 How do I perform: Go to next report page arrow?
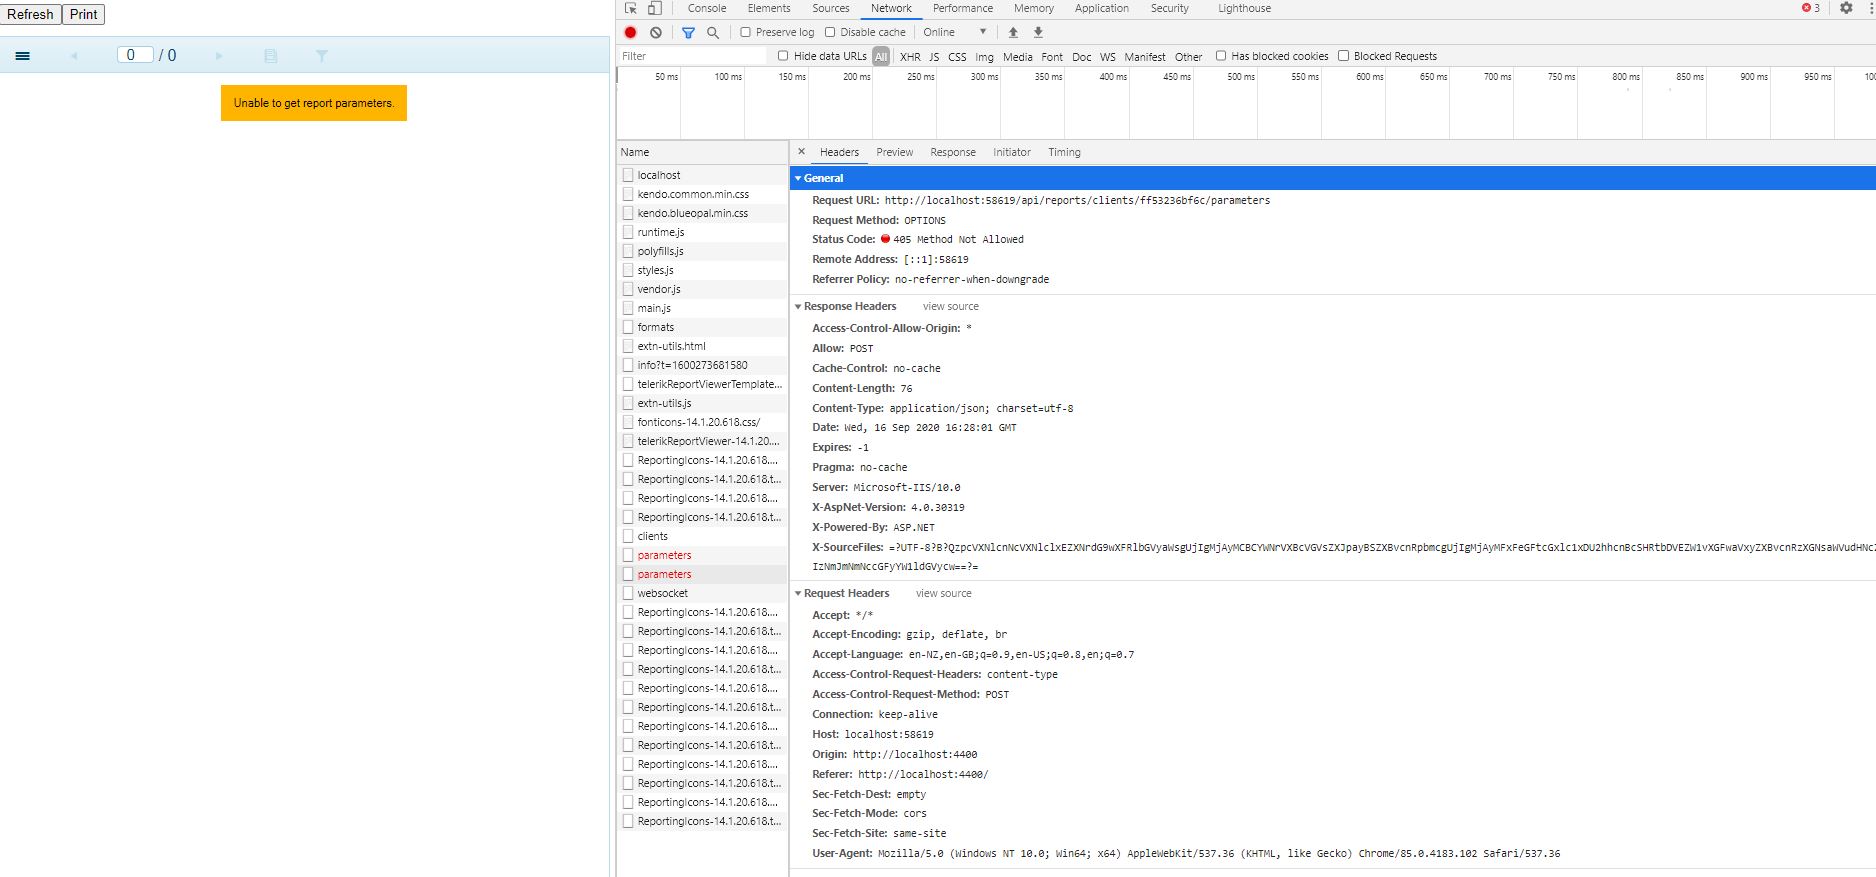point(219,56)
